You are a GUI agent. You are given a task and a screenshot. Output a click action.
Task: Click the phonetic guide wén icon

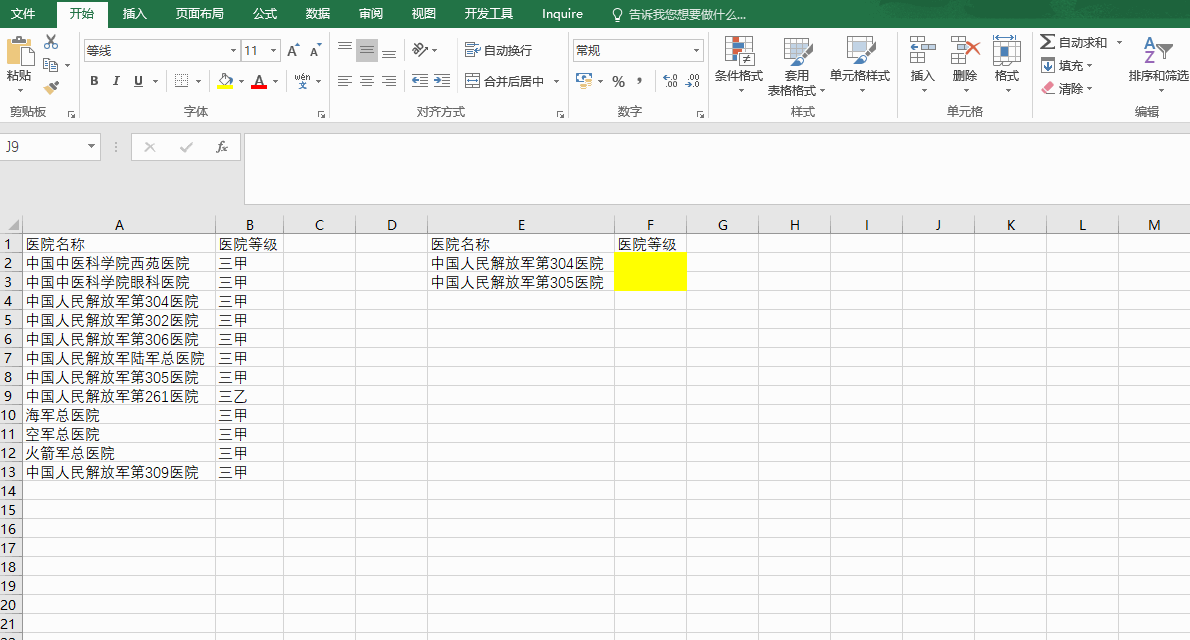pos(302,80)
